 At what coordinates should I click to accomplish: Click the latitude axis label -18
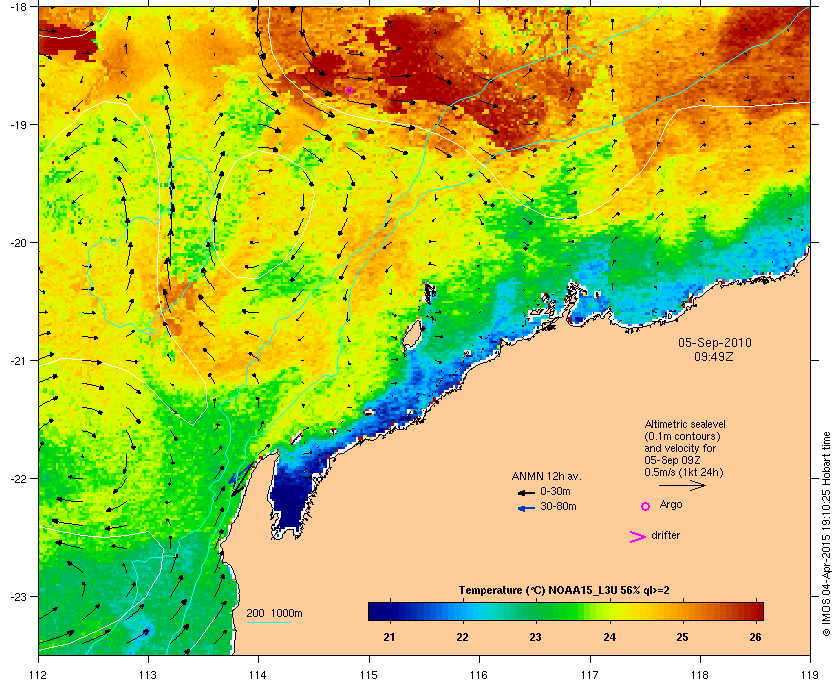(18, 7)
